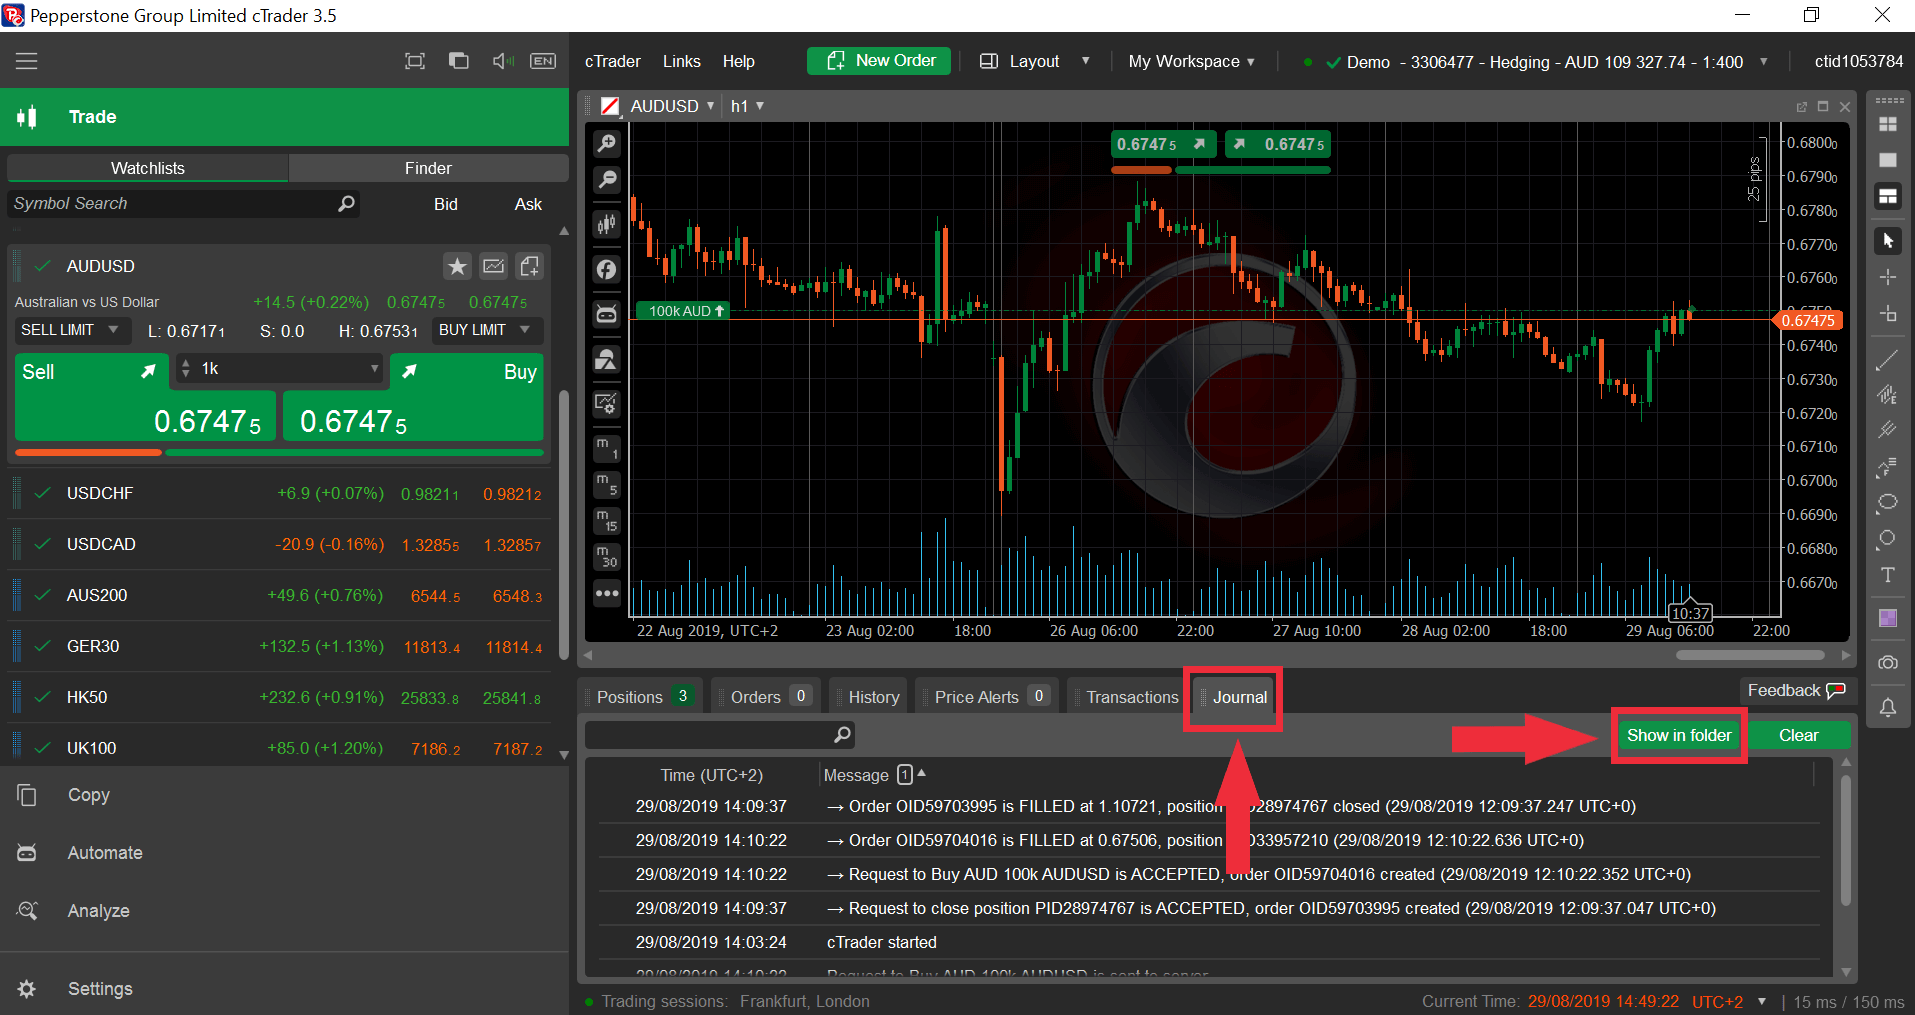Toggle fullscreen mode icon in header
Screen dimensions: 1915x1015
click(415, 61)
